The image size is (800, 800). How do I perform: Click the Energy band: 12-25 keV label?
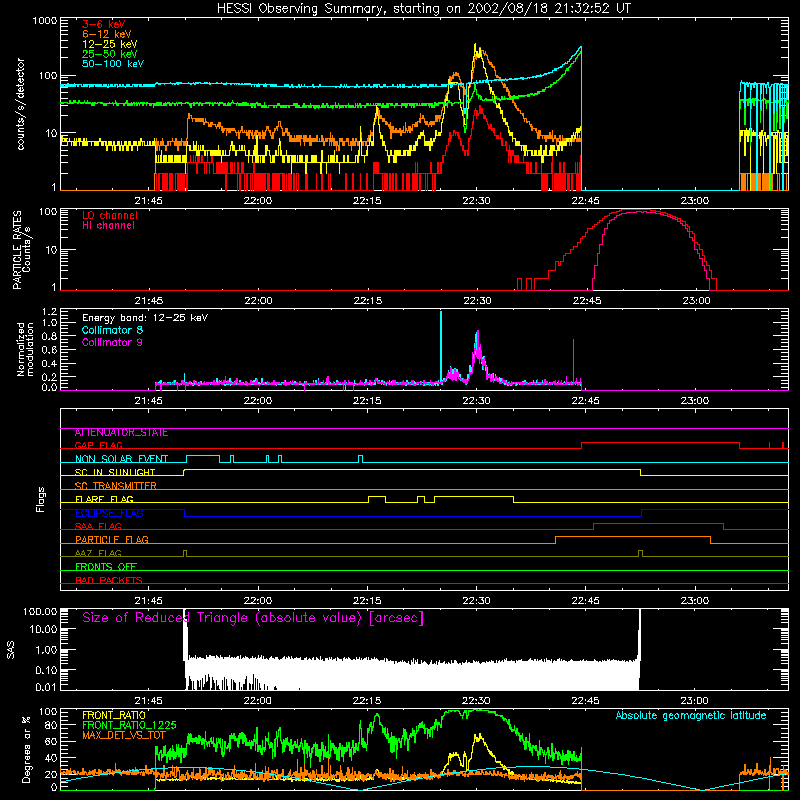click(145, 318)
